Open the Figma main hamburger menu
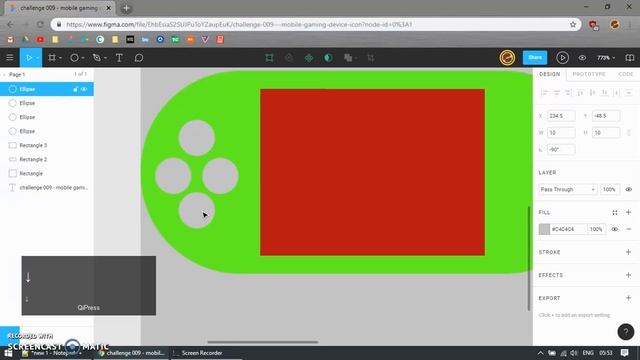Viewport: 640px width, 360px height. coord(10,58)
